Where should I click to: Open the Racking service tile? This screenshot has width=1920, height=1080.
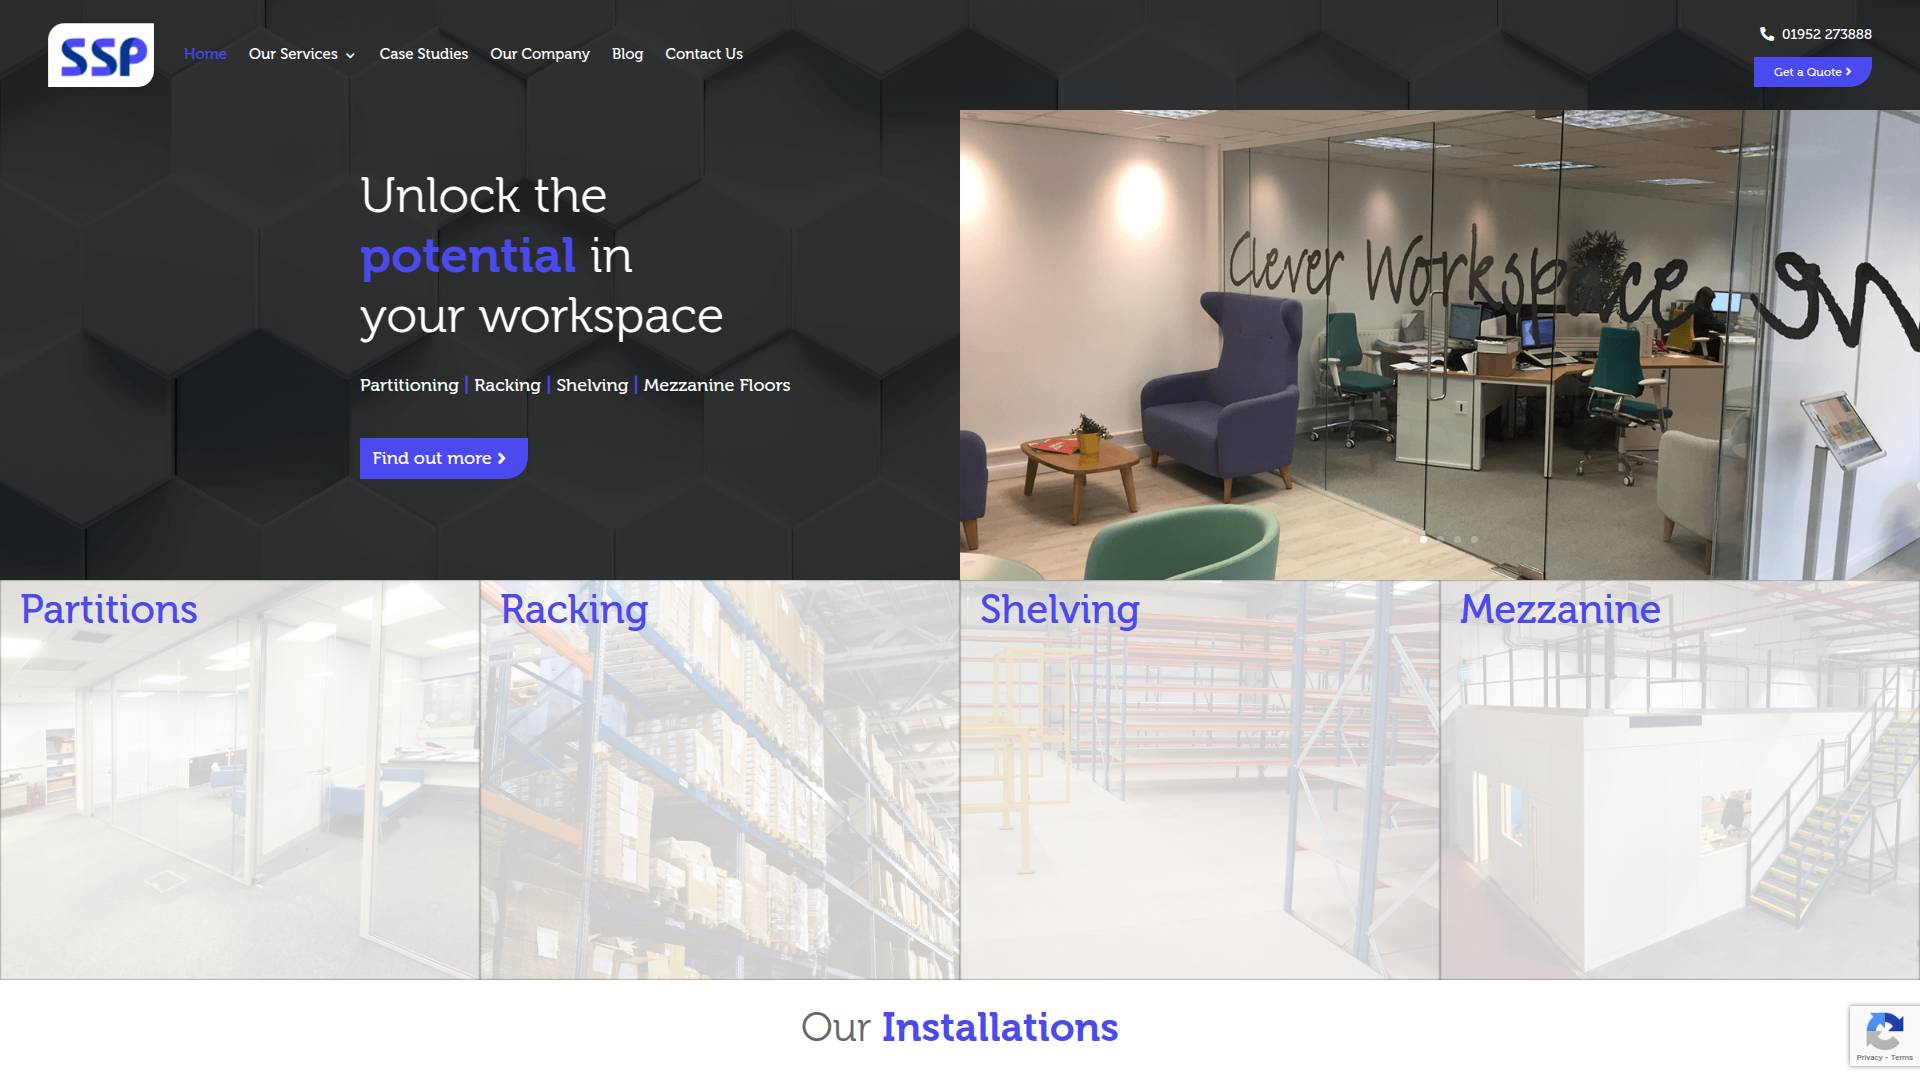720,780
